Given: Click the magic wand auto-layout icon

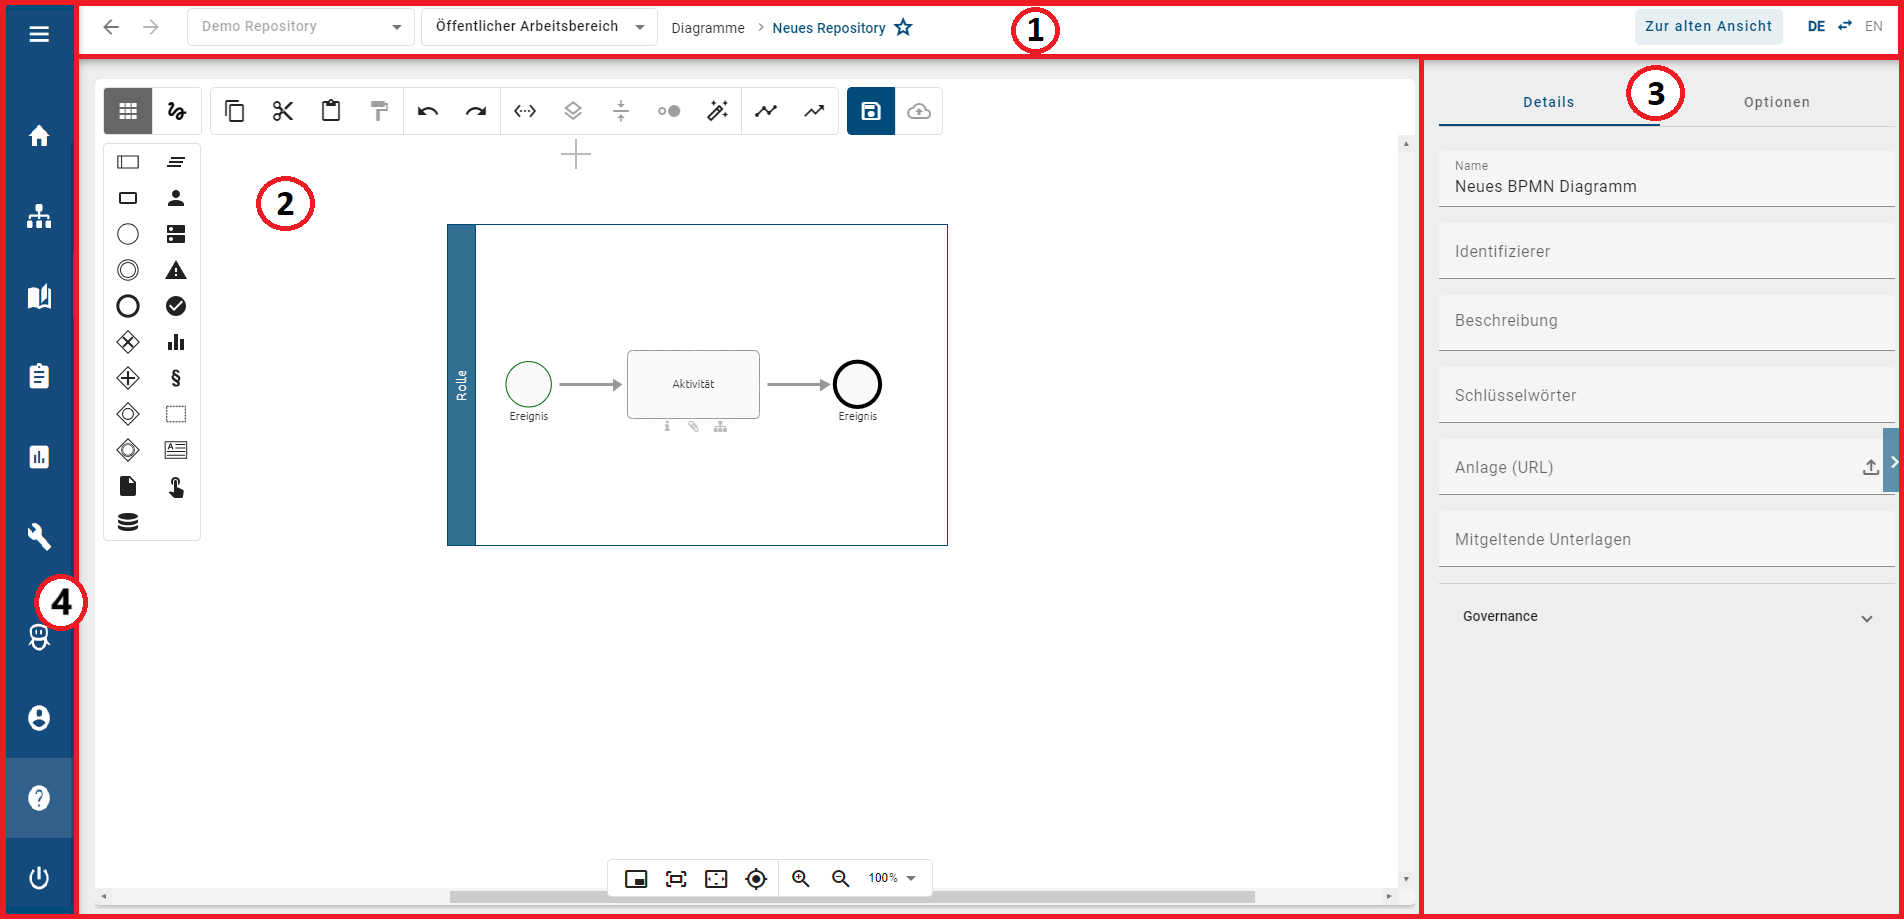Looking at the screenshot, I should (717, 111).
